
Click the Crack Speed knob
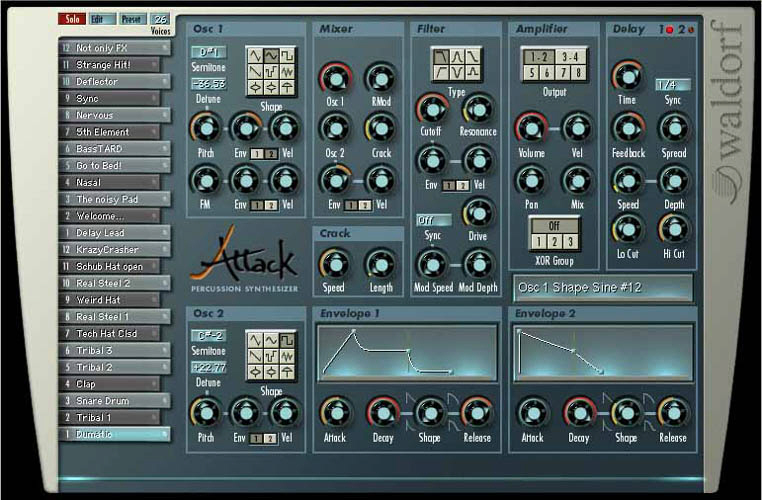click(333, 263)
